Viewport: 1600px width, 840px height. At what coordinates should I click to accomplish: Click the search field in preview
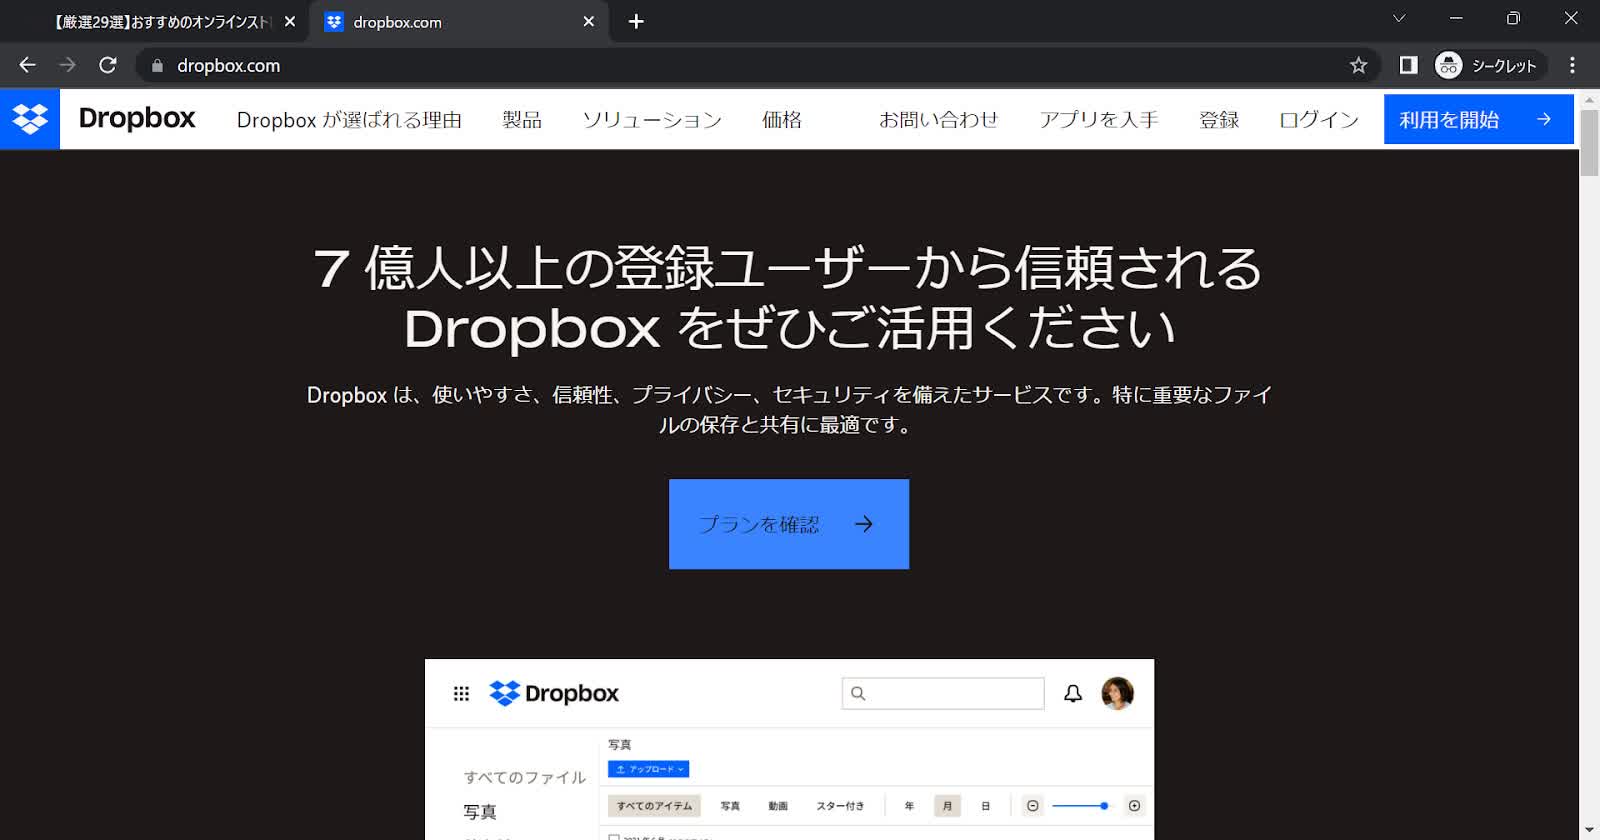coord(943,693)
